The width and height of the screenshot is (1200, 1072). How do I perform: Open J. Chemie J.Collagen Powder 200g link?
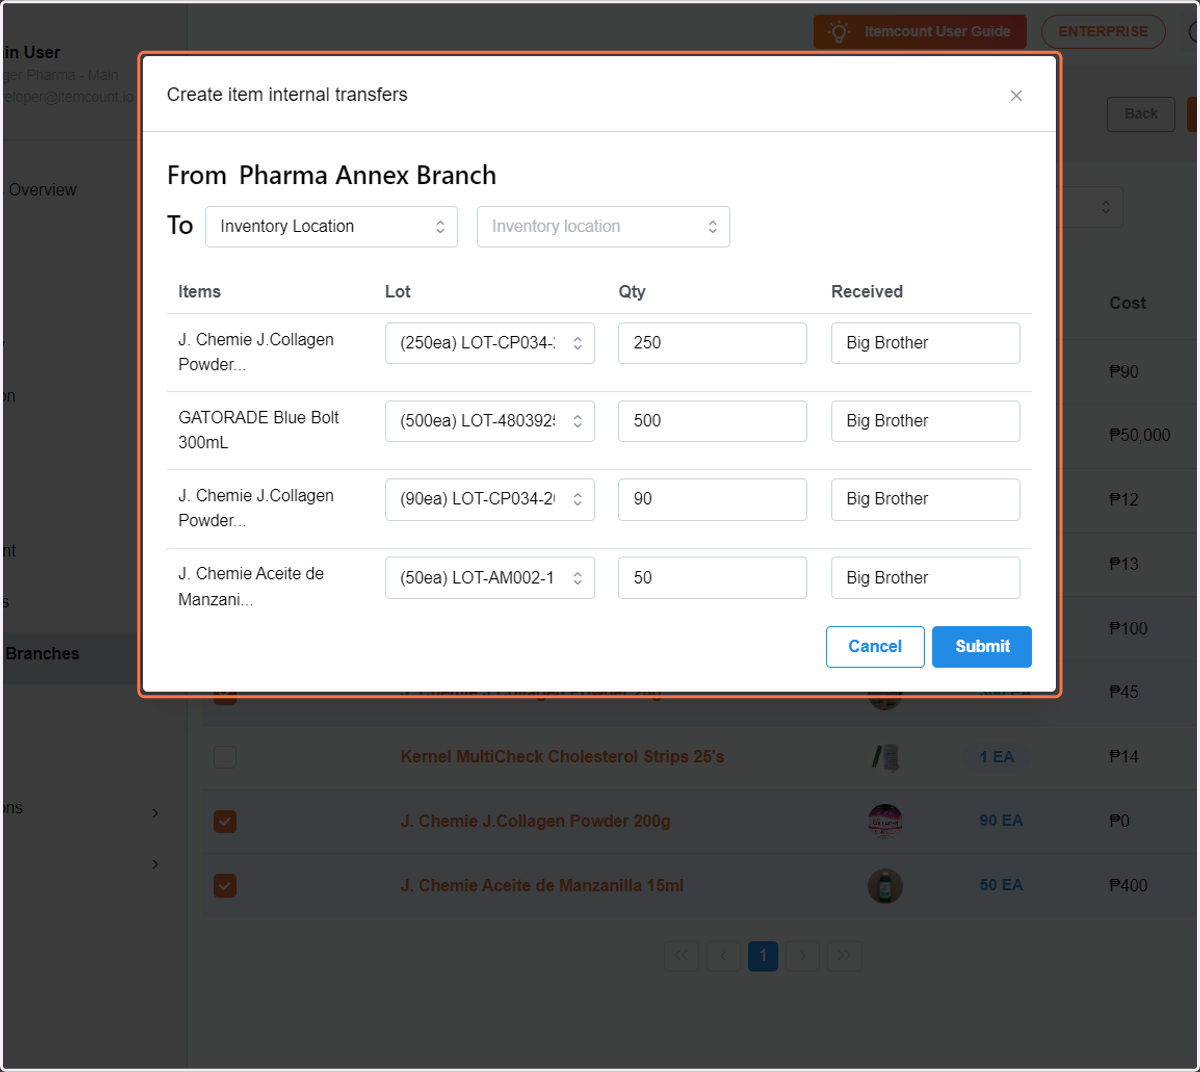pos(535,822)
